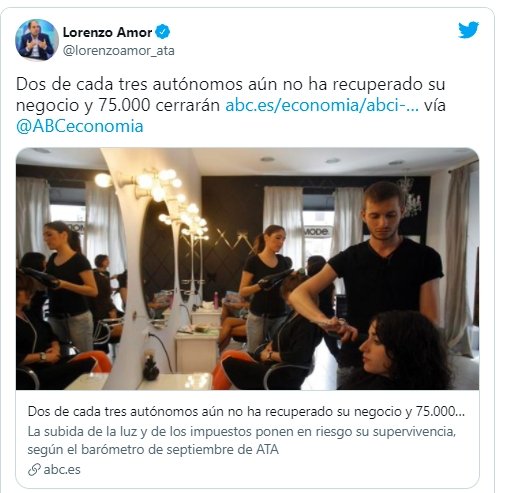Click the Twitter bird logo

coord(468,30)
